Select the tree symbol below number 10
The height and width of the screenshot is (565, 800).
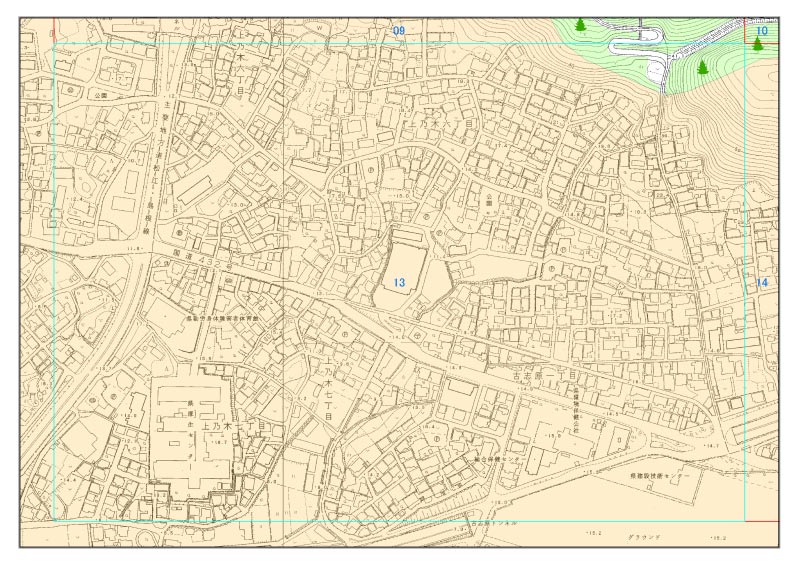(x=758, y=45)
